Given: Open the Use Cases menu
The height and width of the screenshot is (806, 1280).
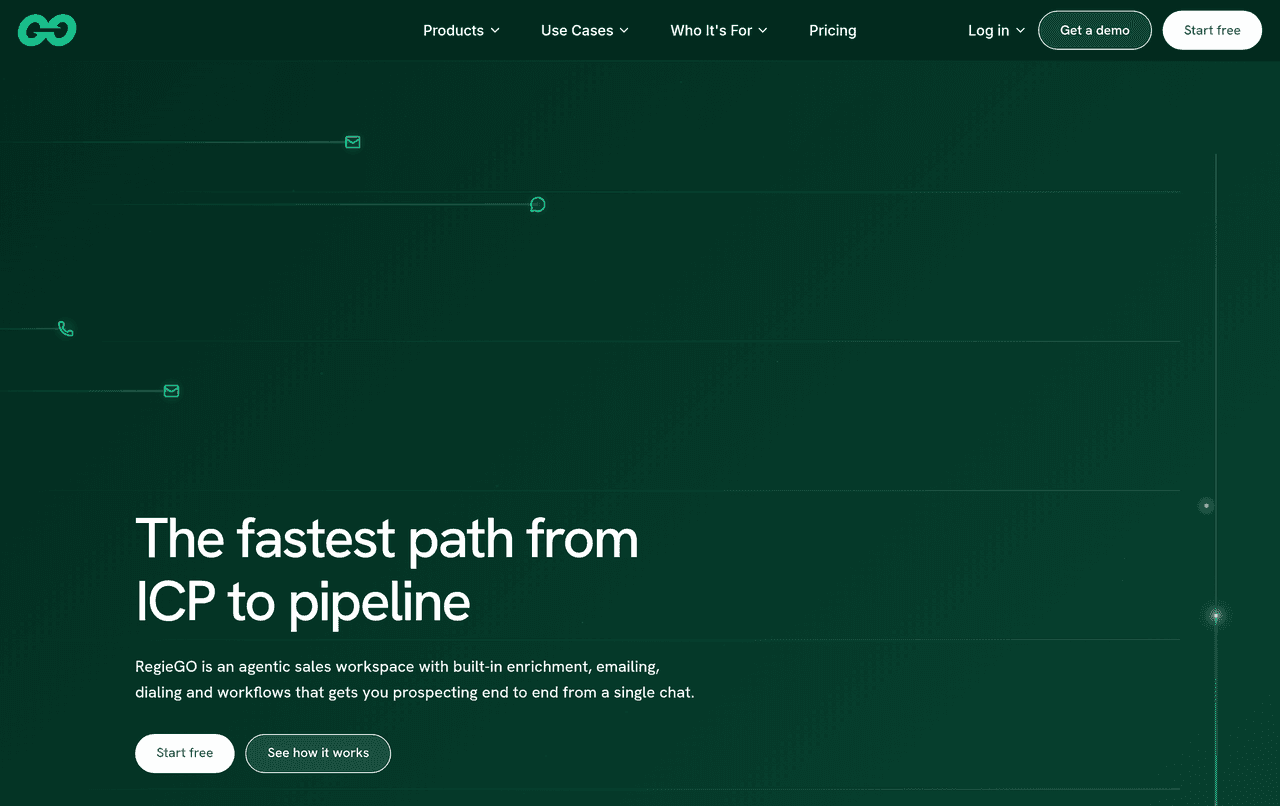Looking at the screenshot, I should pyautogui.click(x=585, y=31).
